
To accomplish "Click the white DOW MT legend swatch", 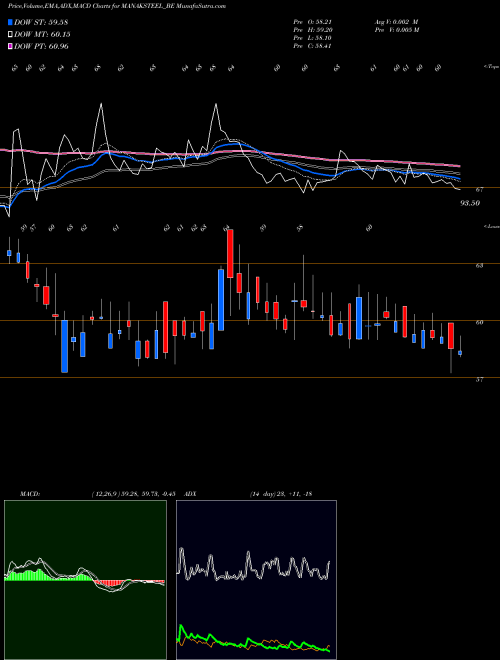I will click(10, 35).
